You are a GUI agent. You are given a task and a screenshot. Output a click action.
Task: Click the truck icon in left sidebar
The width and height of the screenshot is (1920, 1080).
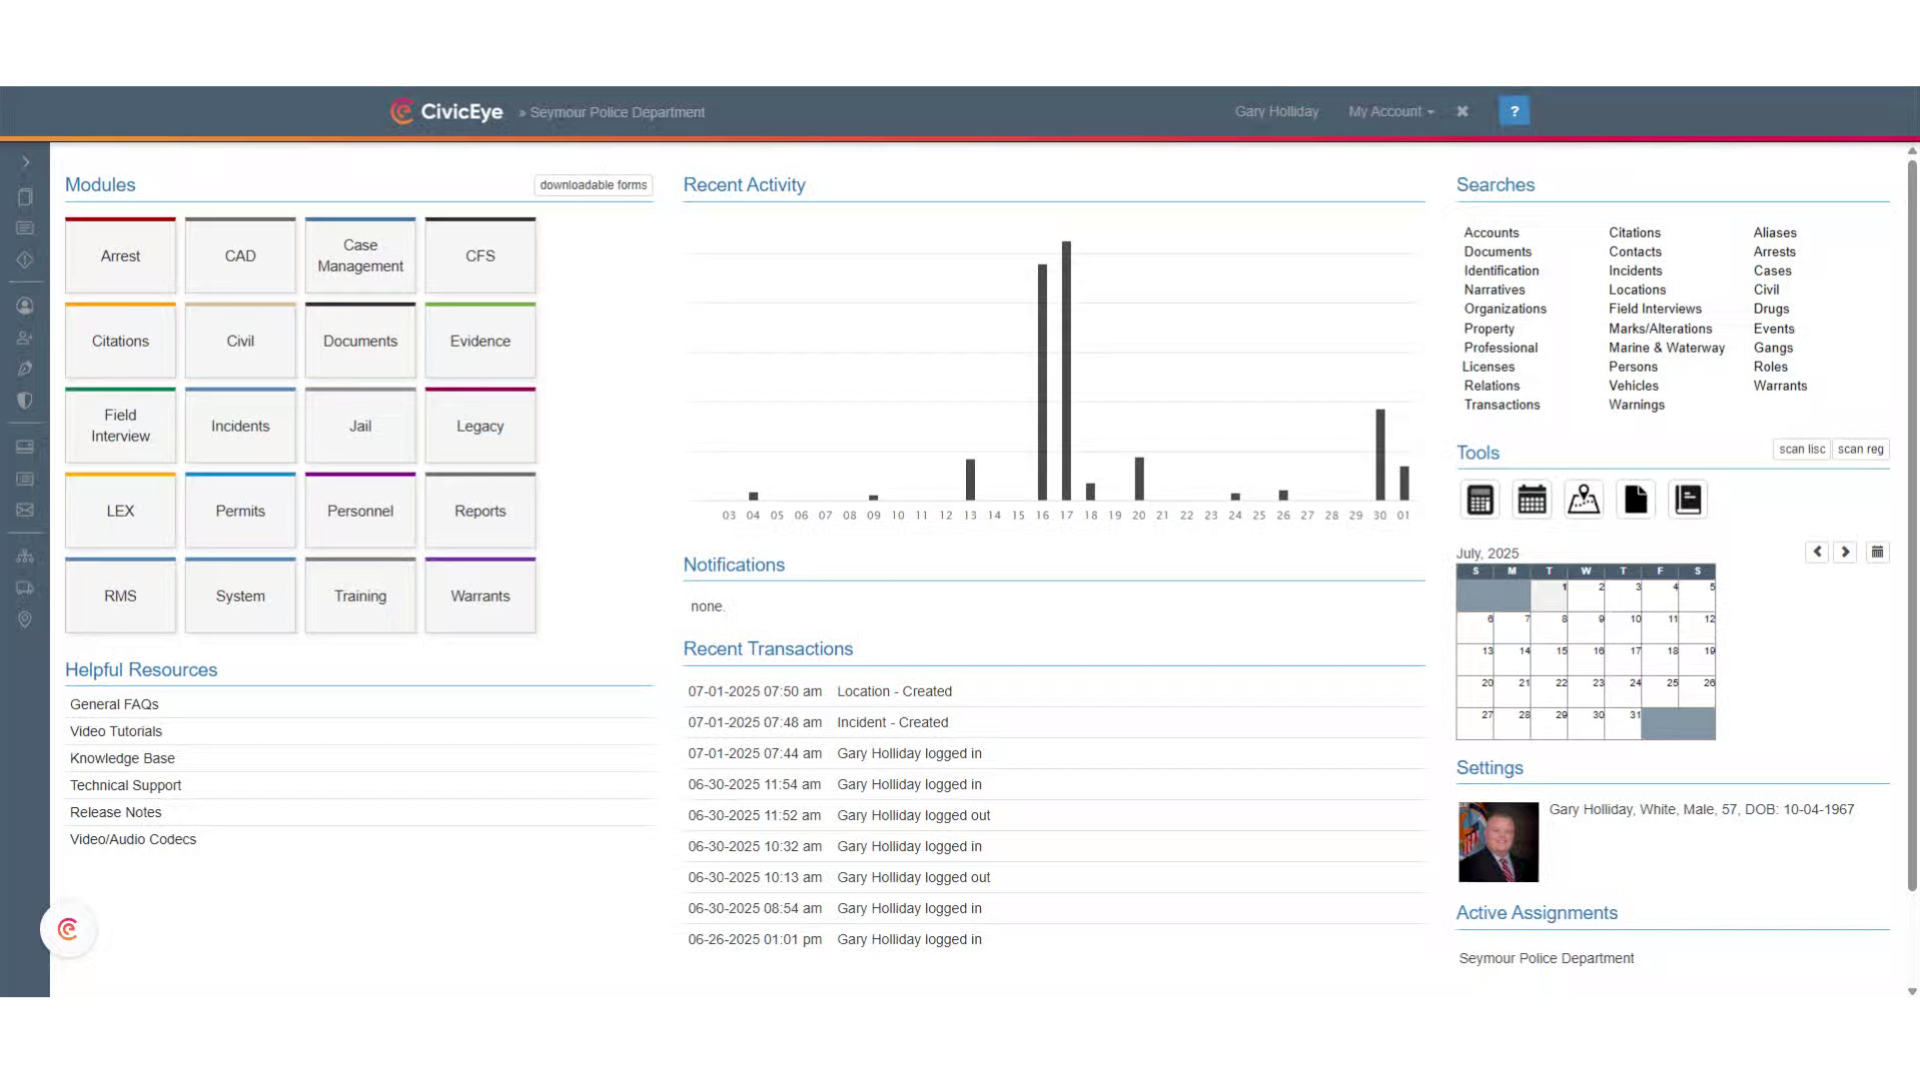click(25, 588)
